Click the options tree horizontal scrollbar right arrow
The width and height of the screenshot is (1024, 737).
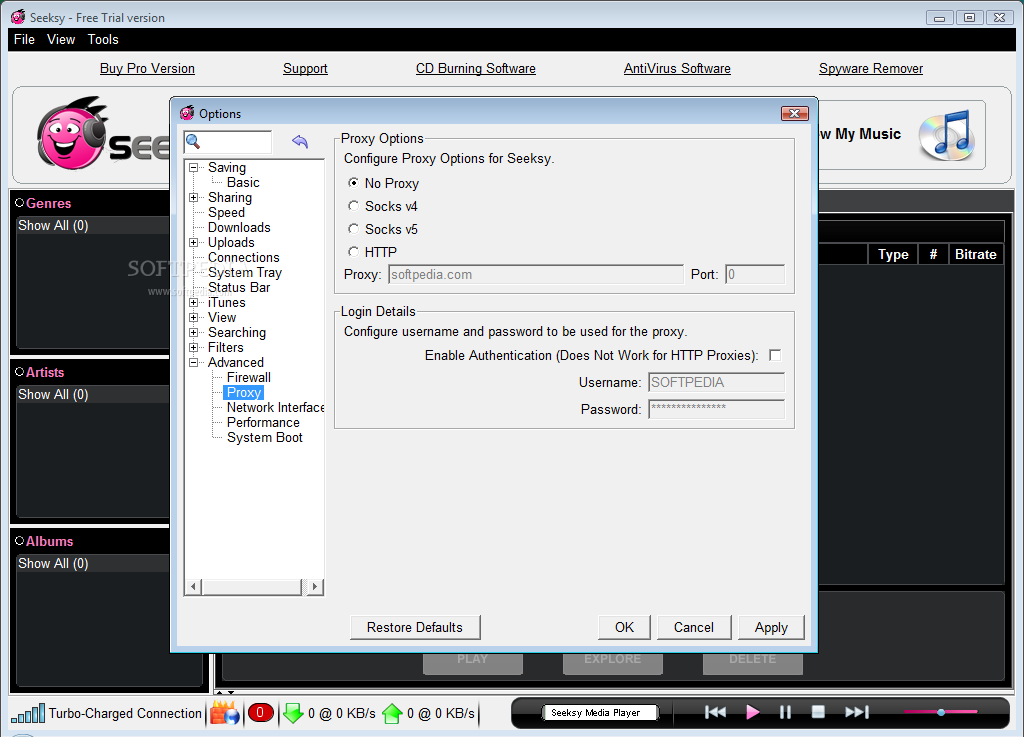(315, 586)
